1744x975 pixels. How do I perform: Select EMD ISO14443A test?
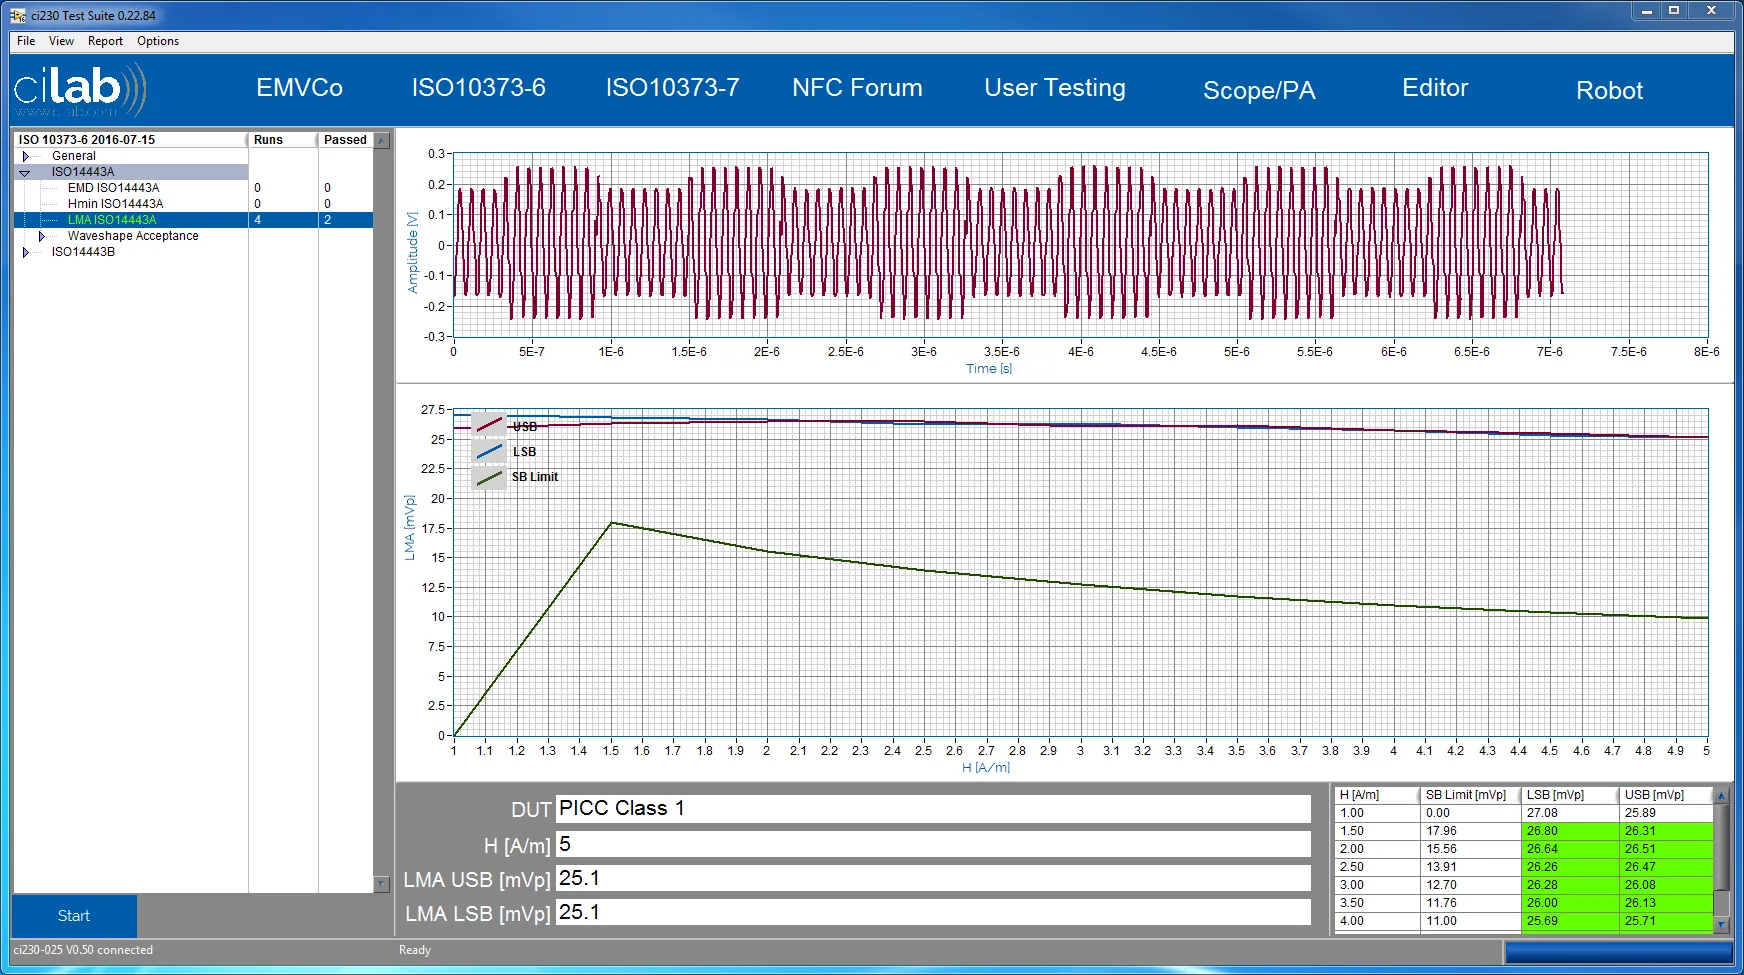[x=113, y=188]
